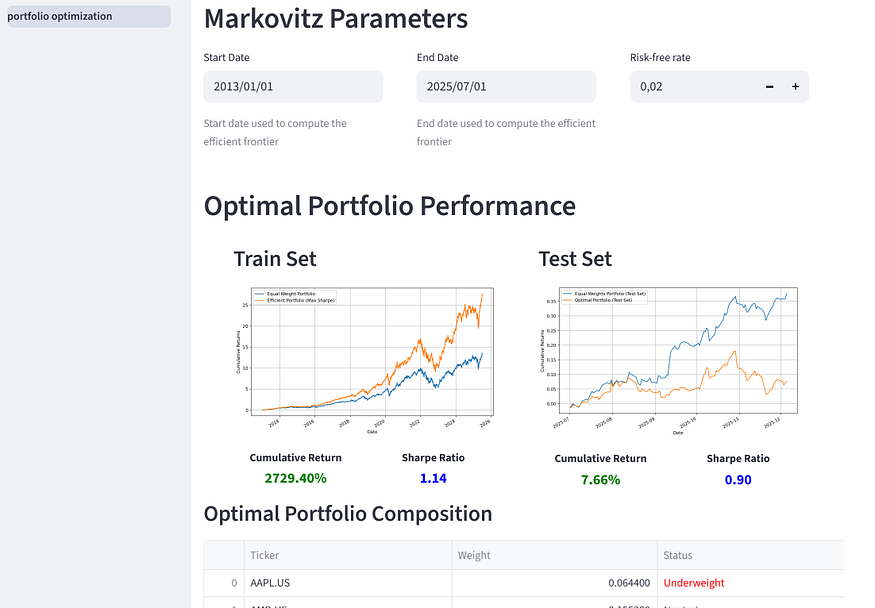Sort table by Weight column header
Viewport: 875px width, 608px height.
tap(553, 555)
